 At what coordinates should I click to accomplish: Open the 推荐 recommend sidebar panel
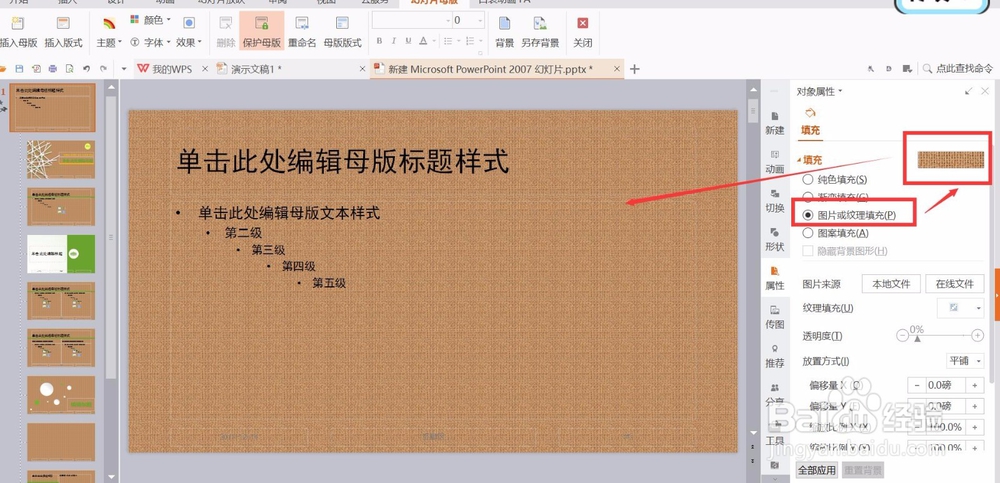tap(775, 357)
